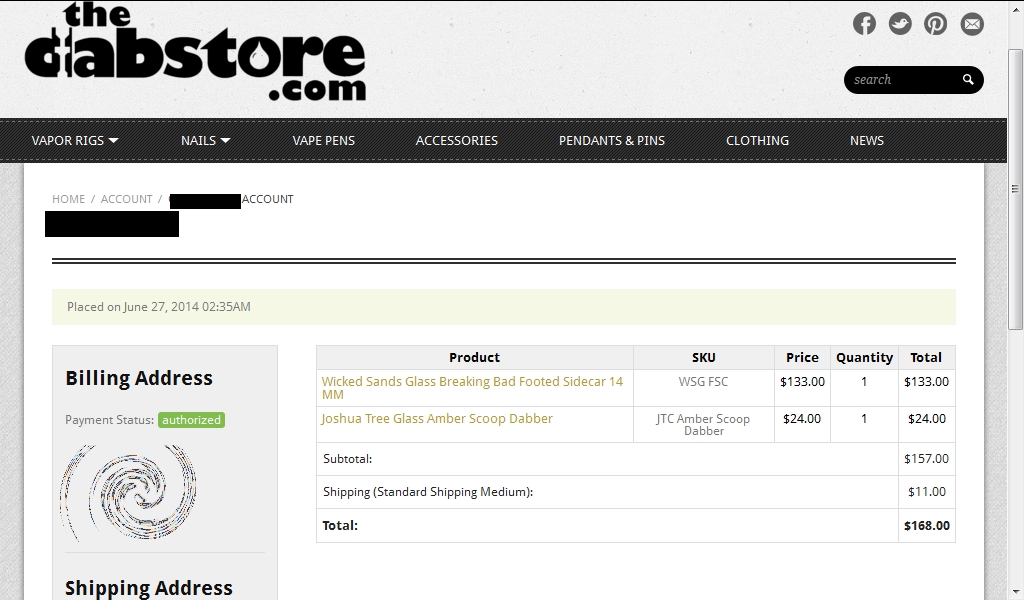Click the Home breadcrumb link

[69, 199]
